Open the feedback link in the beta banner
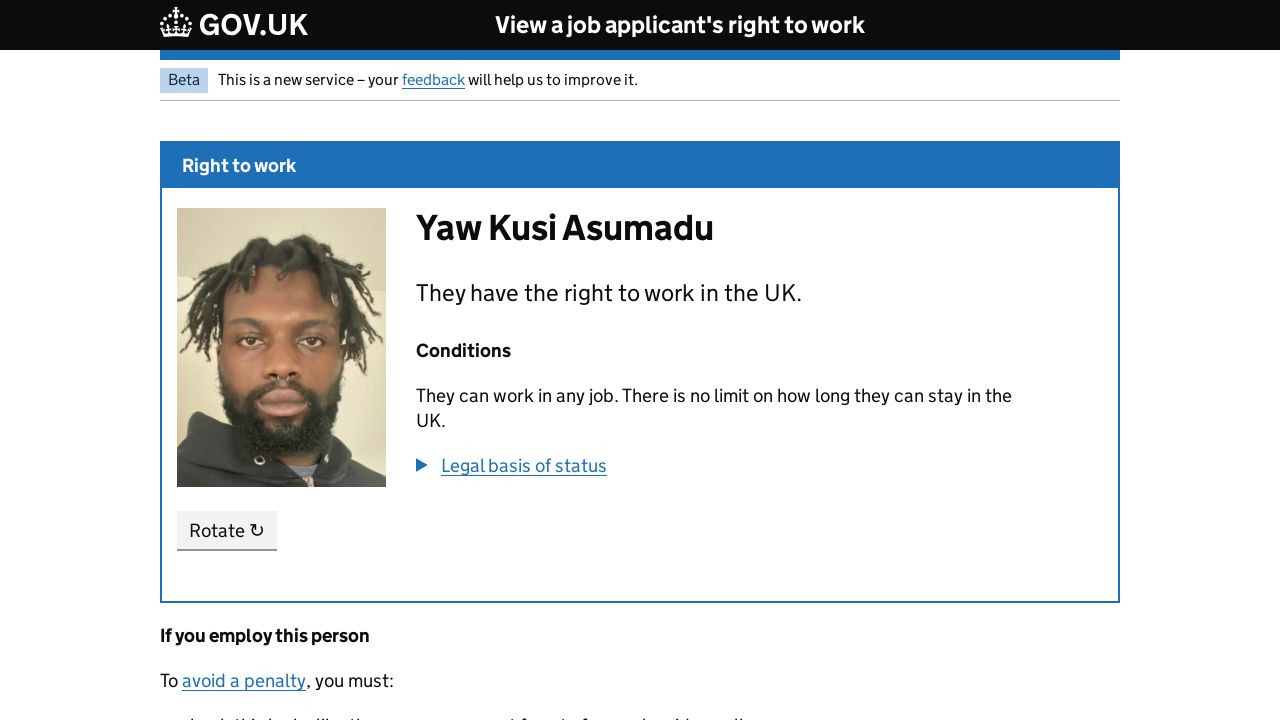Screen dimensions: 1280x720 [433, 80]
